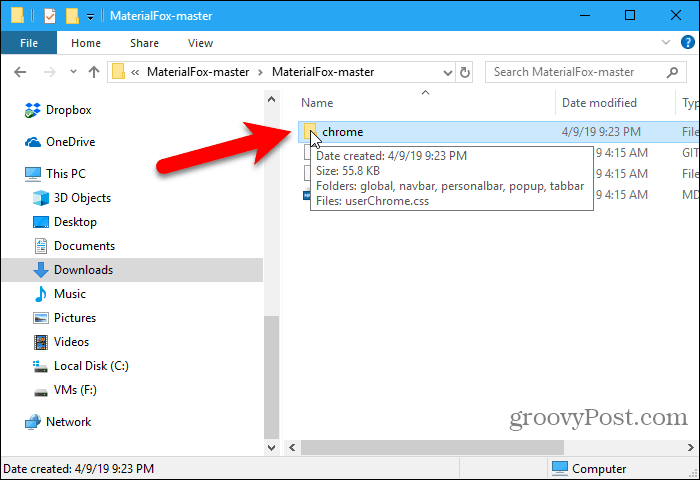Click the Network icon
Image resolution: width=700 pixels, height=480 pixels.
(33, 422)
